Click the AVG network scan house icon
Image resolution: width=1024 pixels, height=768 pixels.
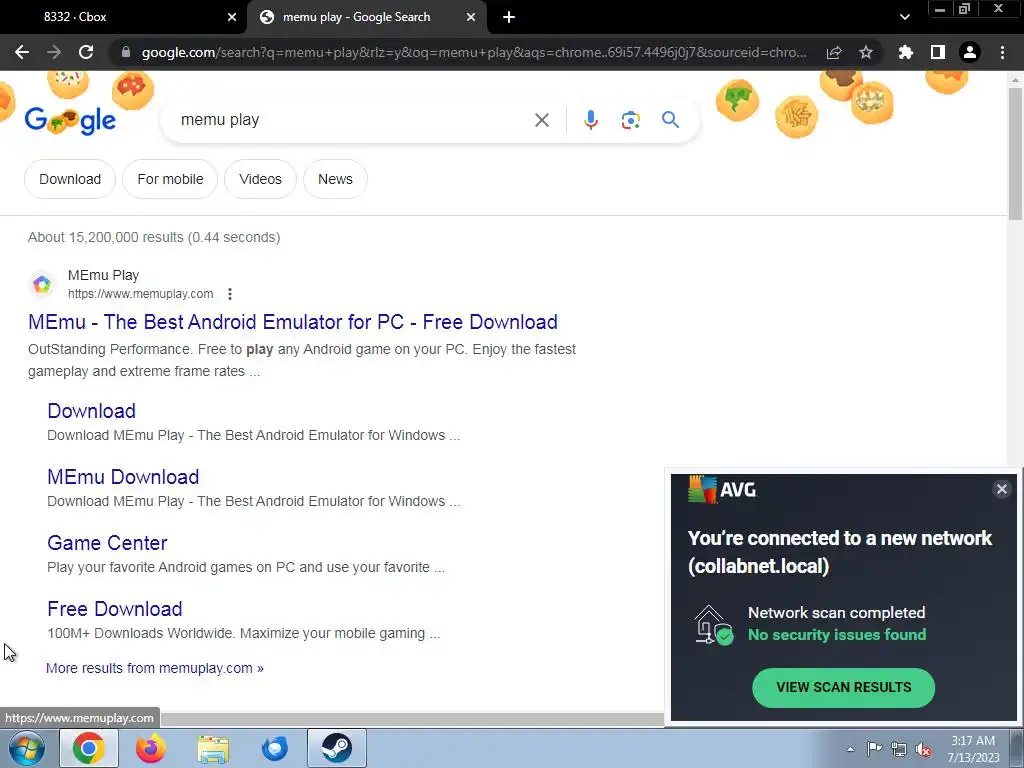pyautogui.click(x=712, y=624)
